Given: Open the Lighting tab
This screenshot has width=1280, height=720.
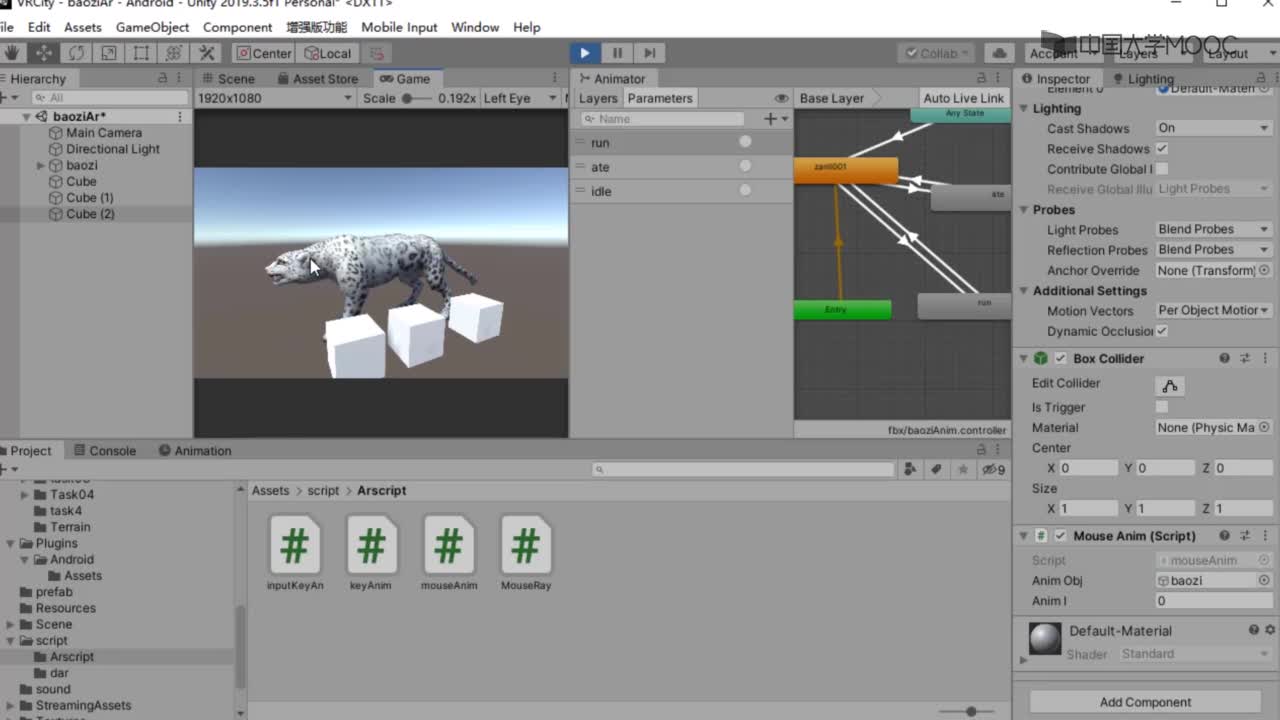Looking at the screenshot, I should point(1143,78).
